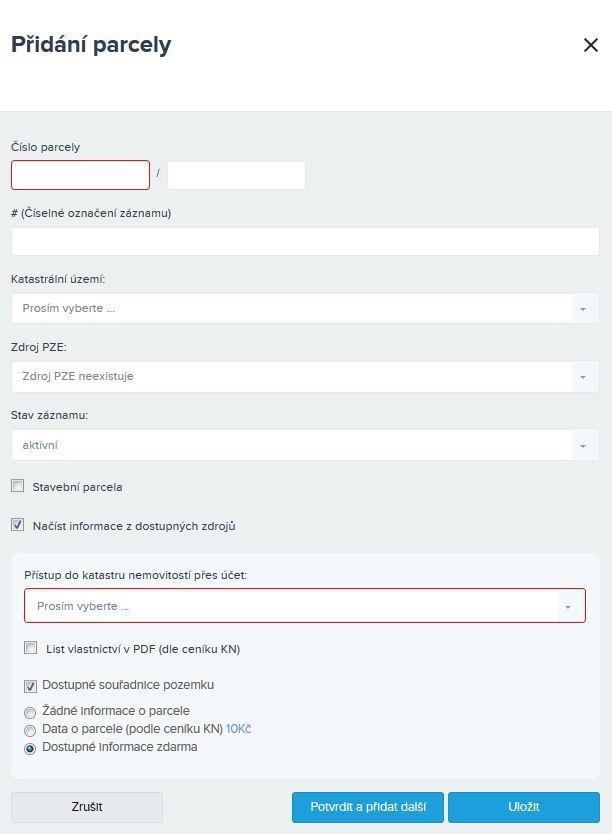Click the 10Kč price link

[x=238, y=729]
